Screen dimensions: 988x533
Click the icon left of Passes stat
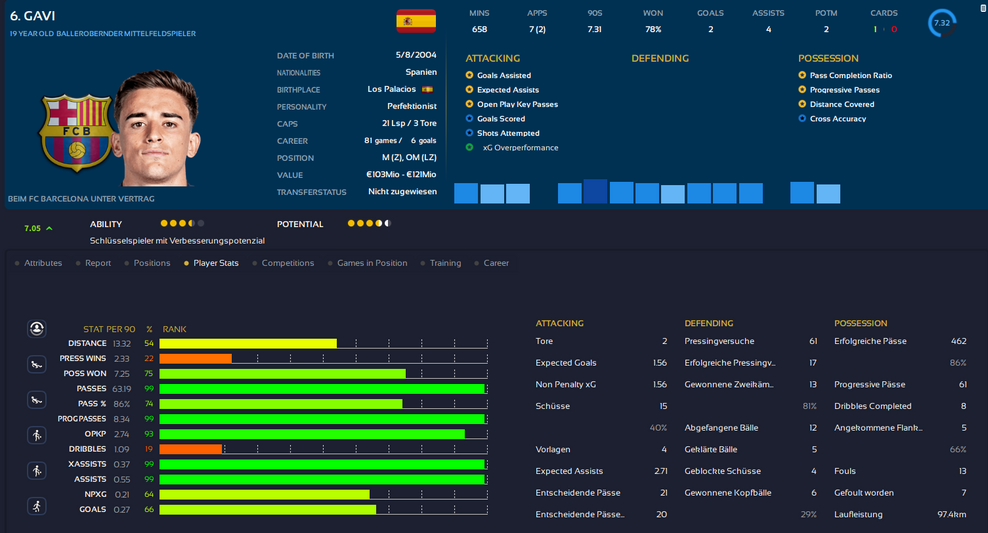point(37,400)
